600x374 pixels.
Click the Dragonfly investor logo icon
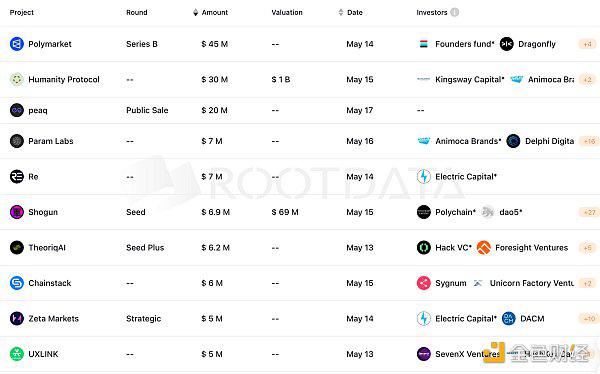click(x=507, y=44)
